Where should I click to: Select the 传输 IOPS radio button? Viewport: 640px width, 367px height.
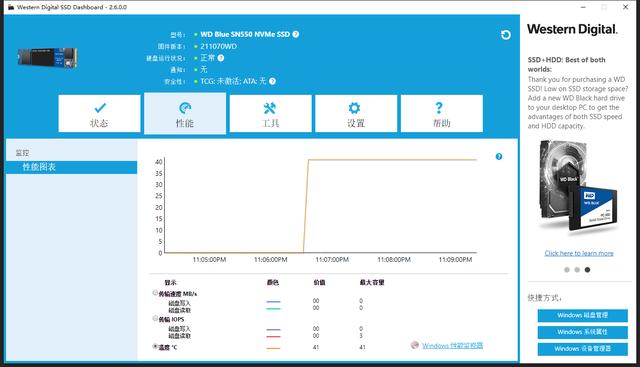[155, 318]
